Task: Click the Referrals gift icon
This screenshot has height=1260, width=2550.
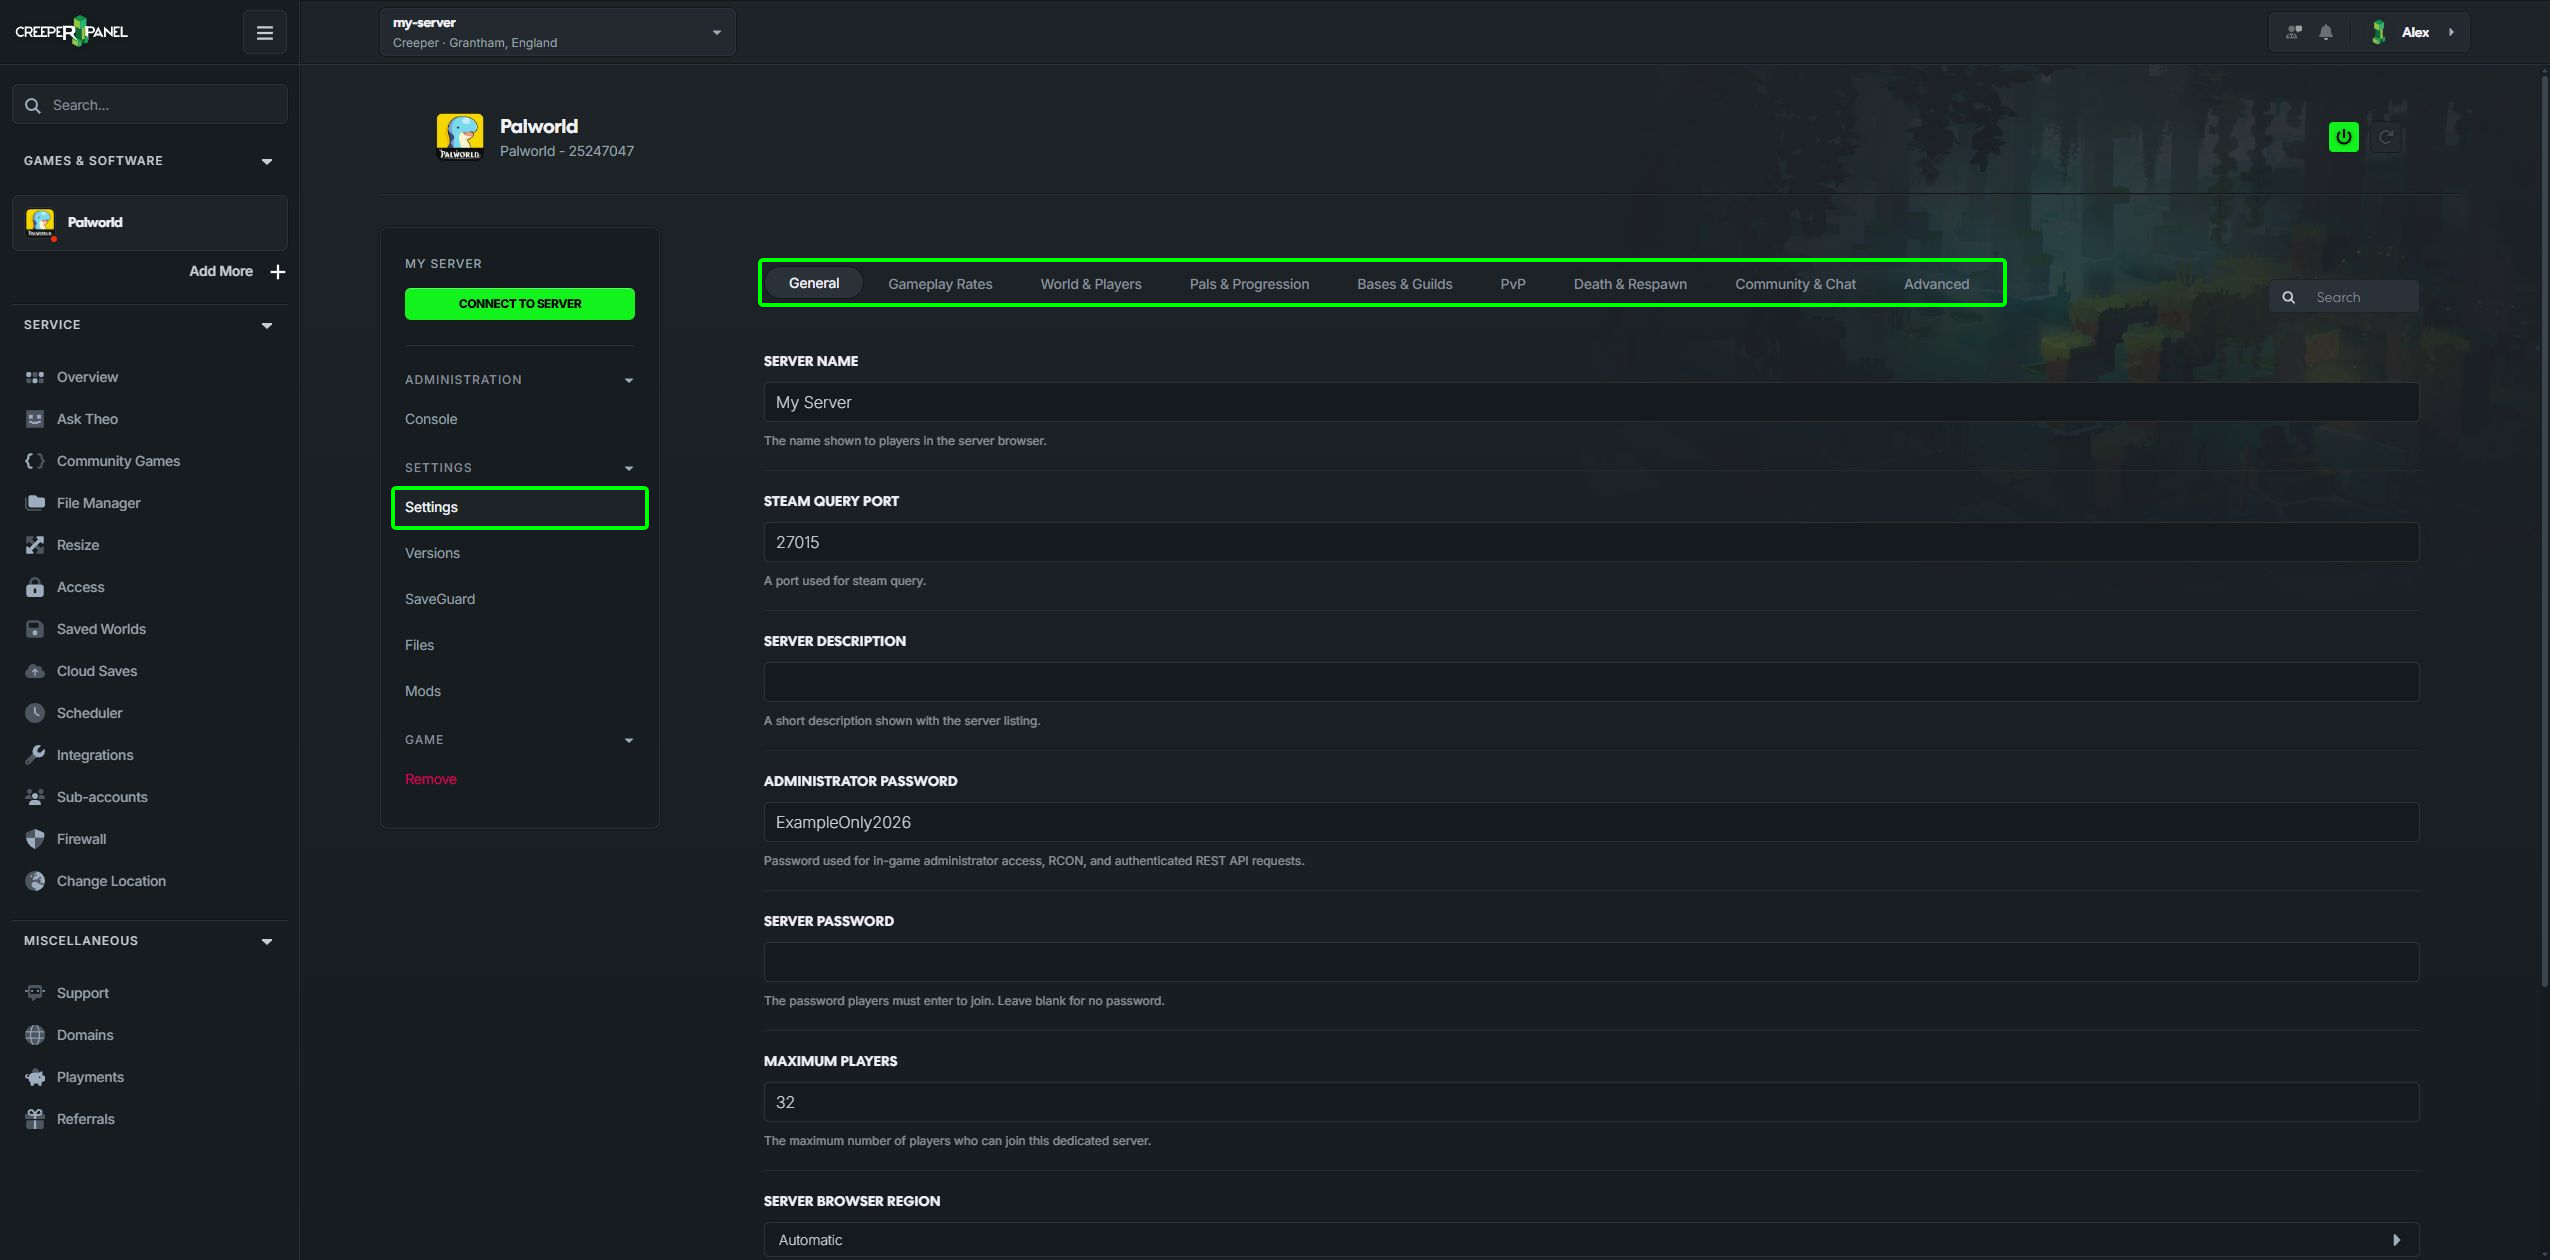Action: [x=35, y=1119]
